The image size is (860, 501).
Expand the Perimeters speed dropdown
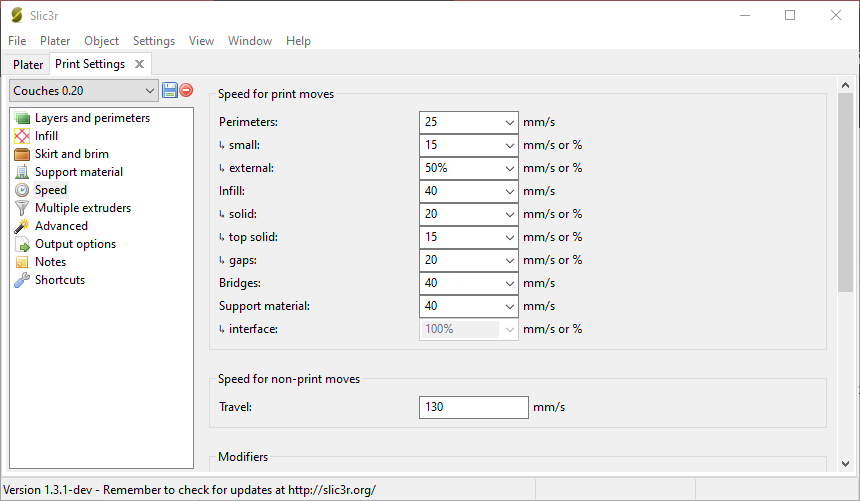(510, 122)
